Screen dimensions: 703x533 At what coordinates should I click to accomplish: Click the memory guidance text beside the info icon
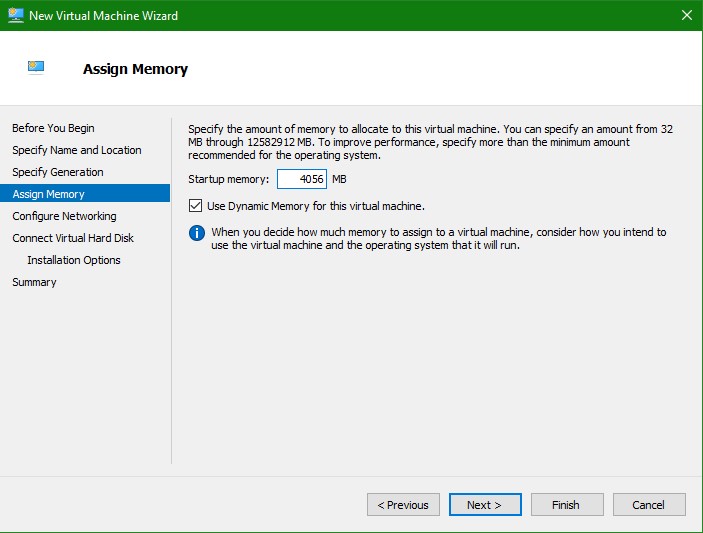point(438,239)
